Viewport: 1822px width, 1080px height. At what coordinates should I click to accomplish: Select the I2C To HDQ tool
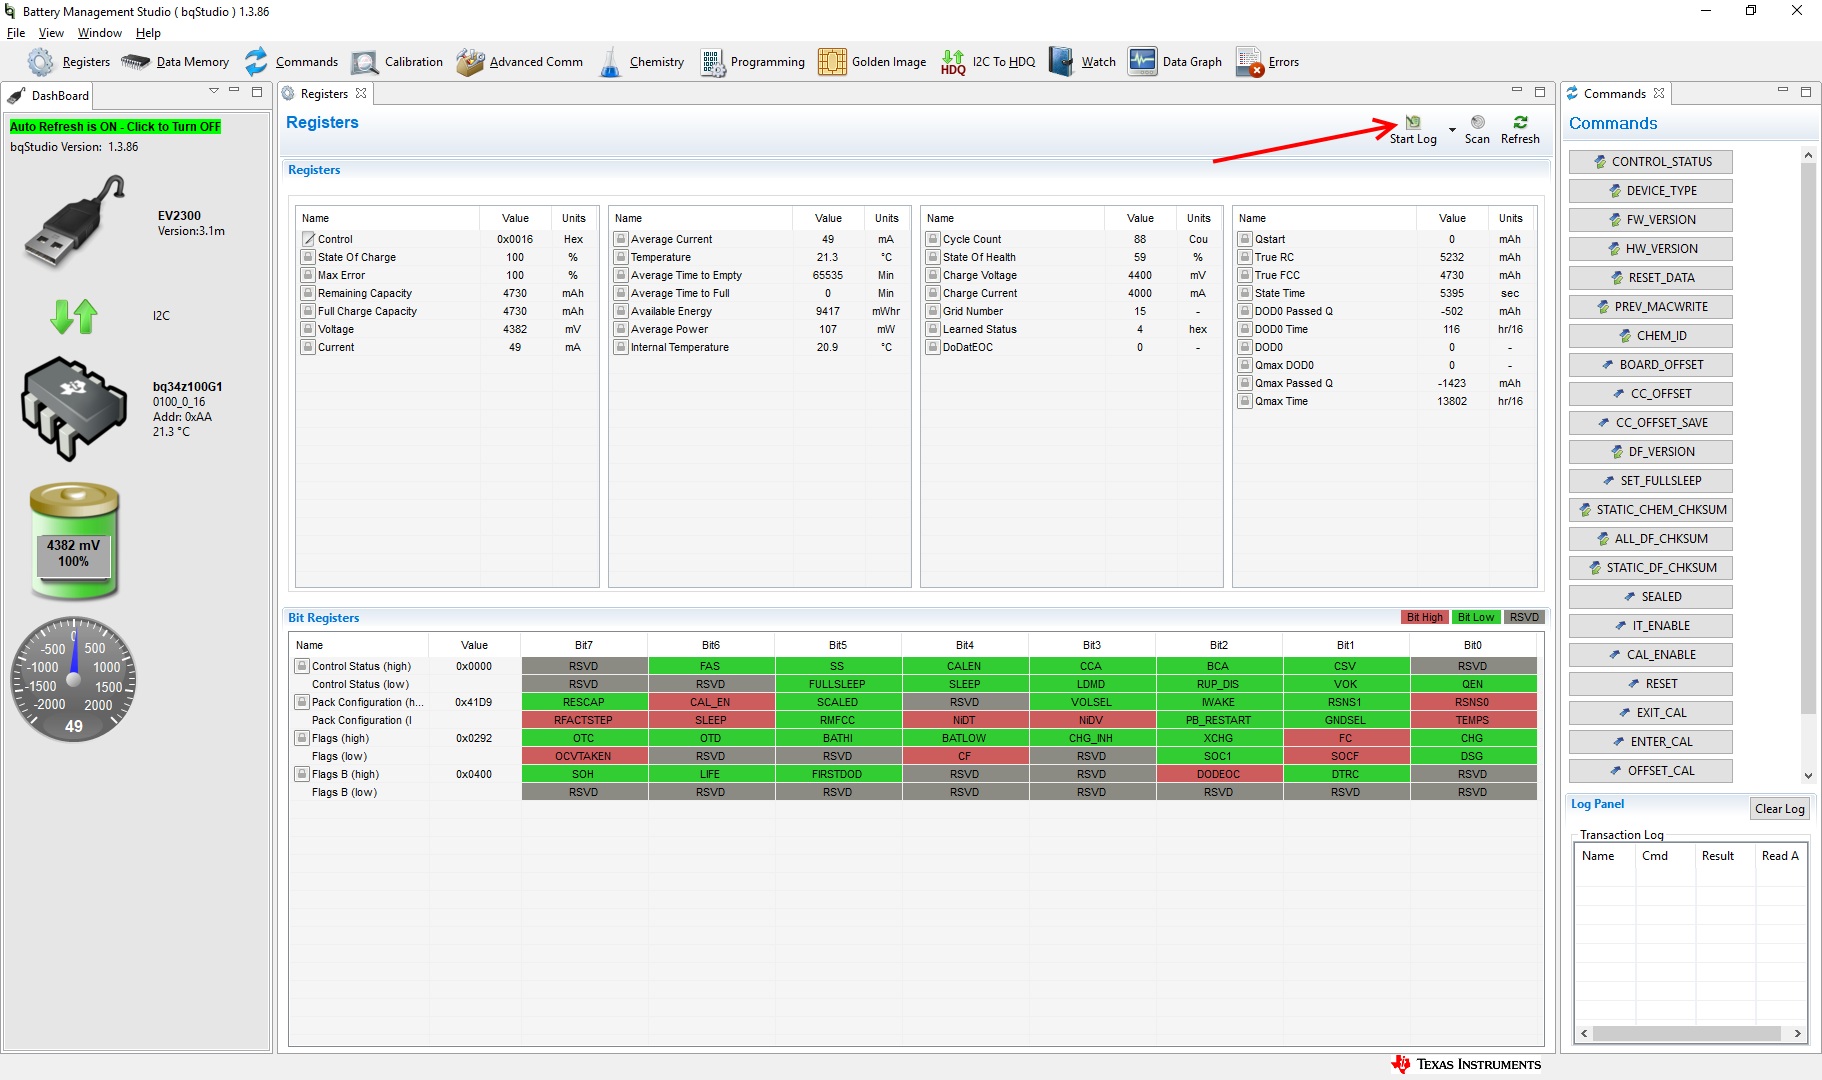(x=988, y=62)
